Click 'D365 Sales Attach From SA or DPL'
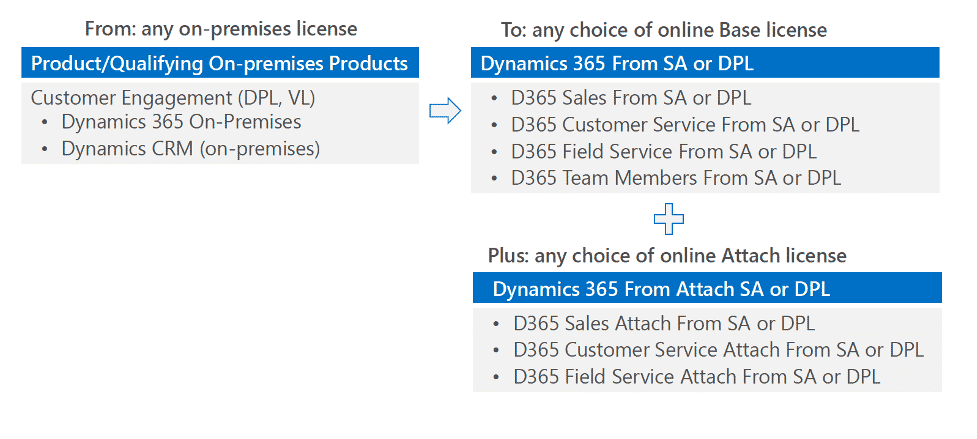 pos(664,324)
